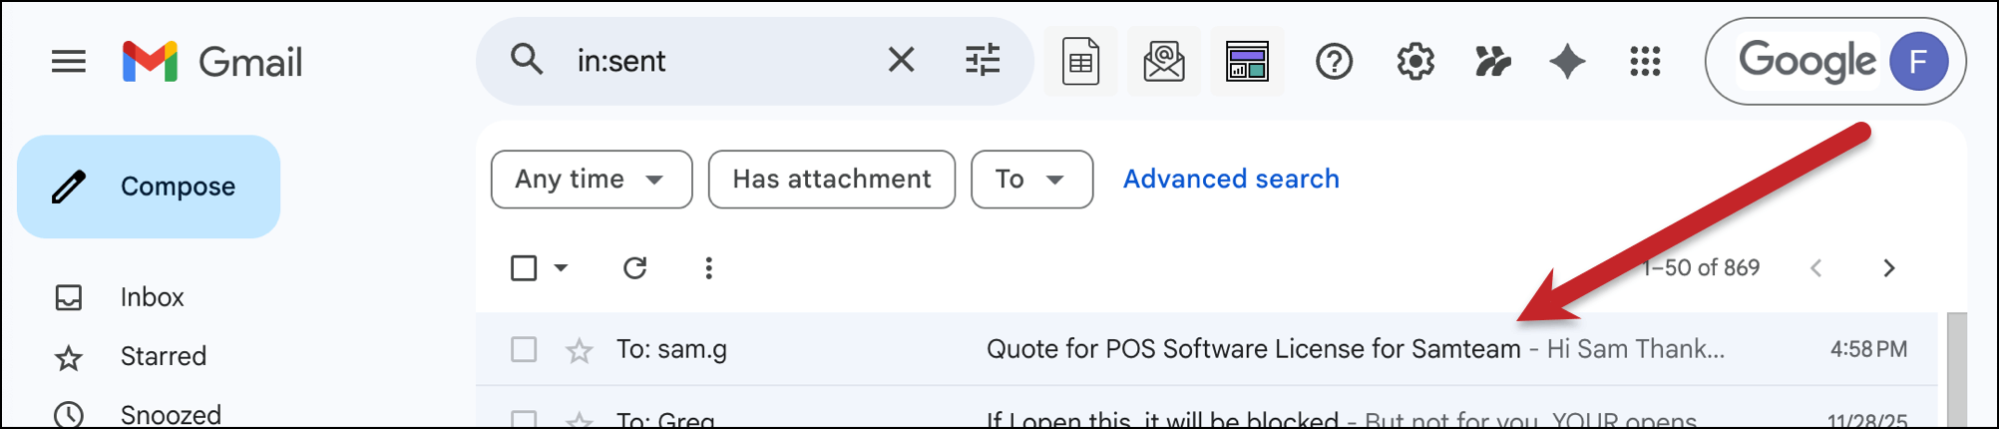
Task: Open the main menu hamburger icon
Action: pos(69,62)
